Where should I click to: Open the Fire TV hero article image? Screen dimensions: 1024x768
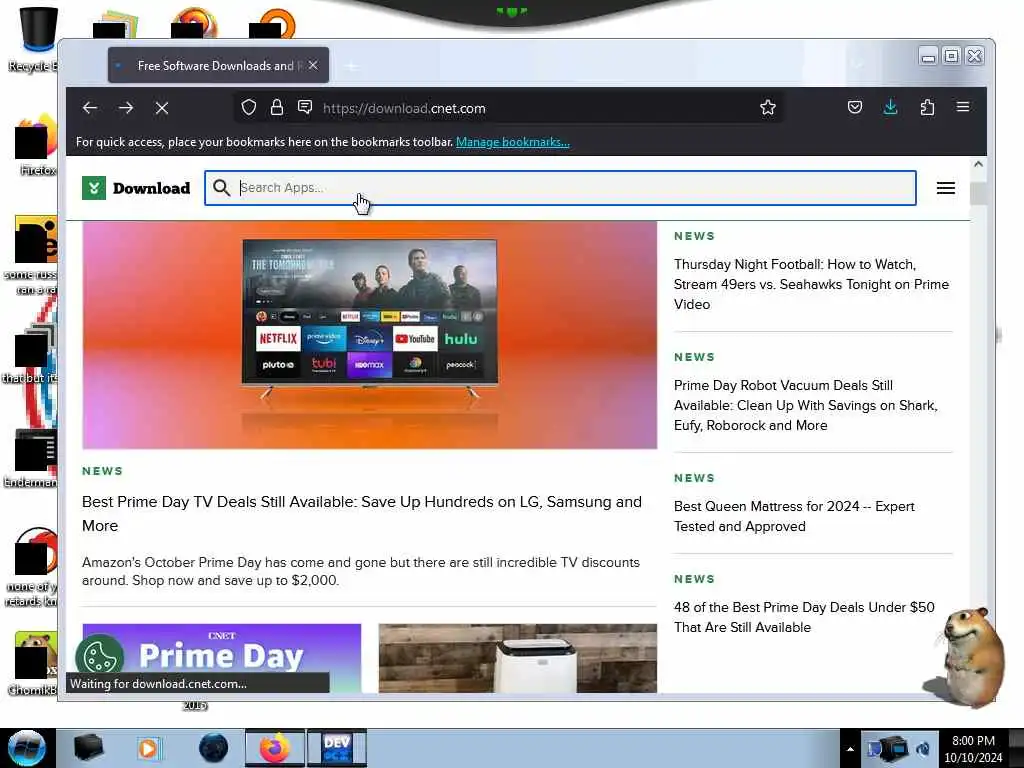370,335
